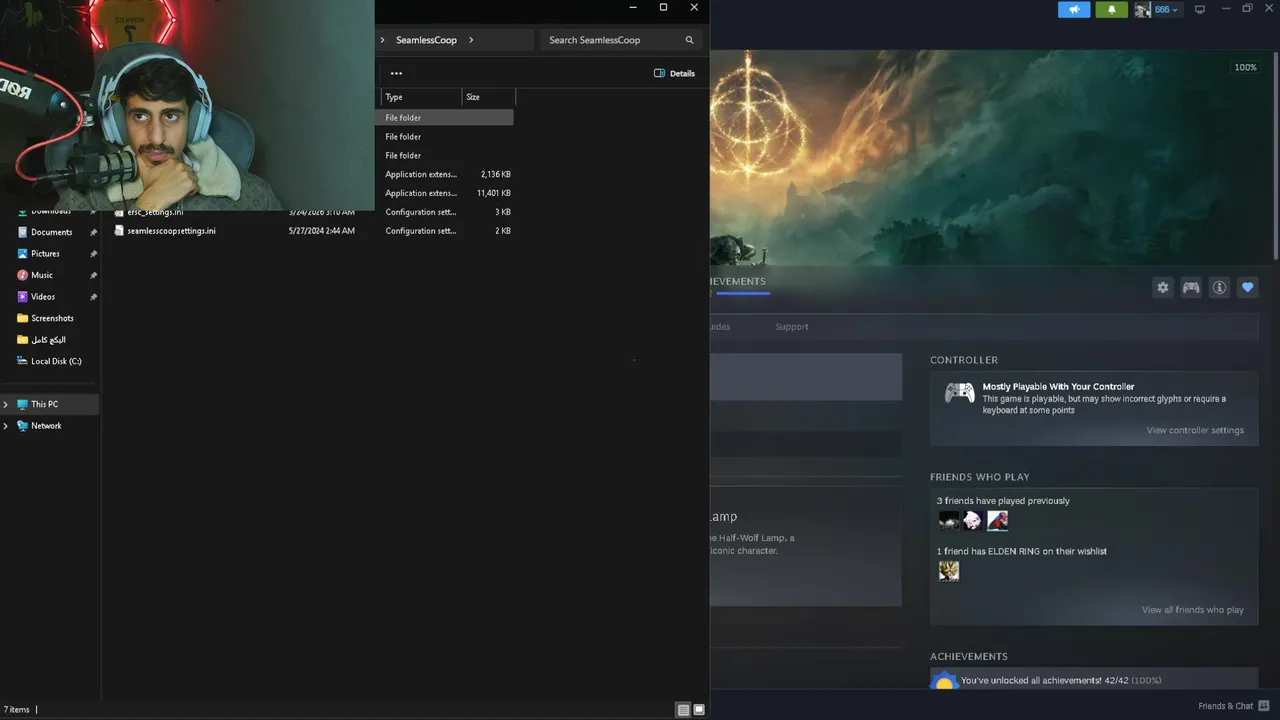Image resolution: width=1280 pixels, height=720 pixels.
Task: Click the 5/27/2024 2:44 AM date cell
Action: [x=321, y=231]
